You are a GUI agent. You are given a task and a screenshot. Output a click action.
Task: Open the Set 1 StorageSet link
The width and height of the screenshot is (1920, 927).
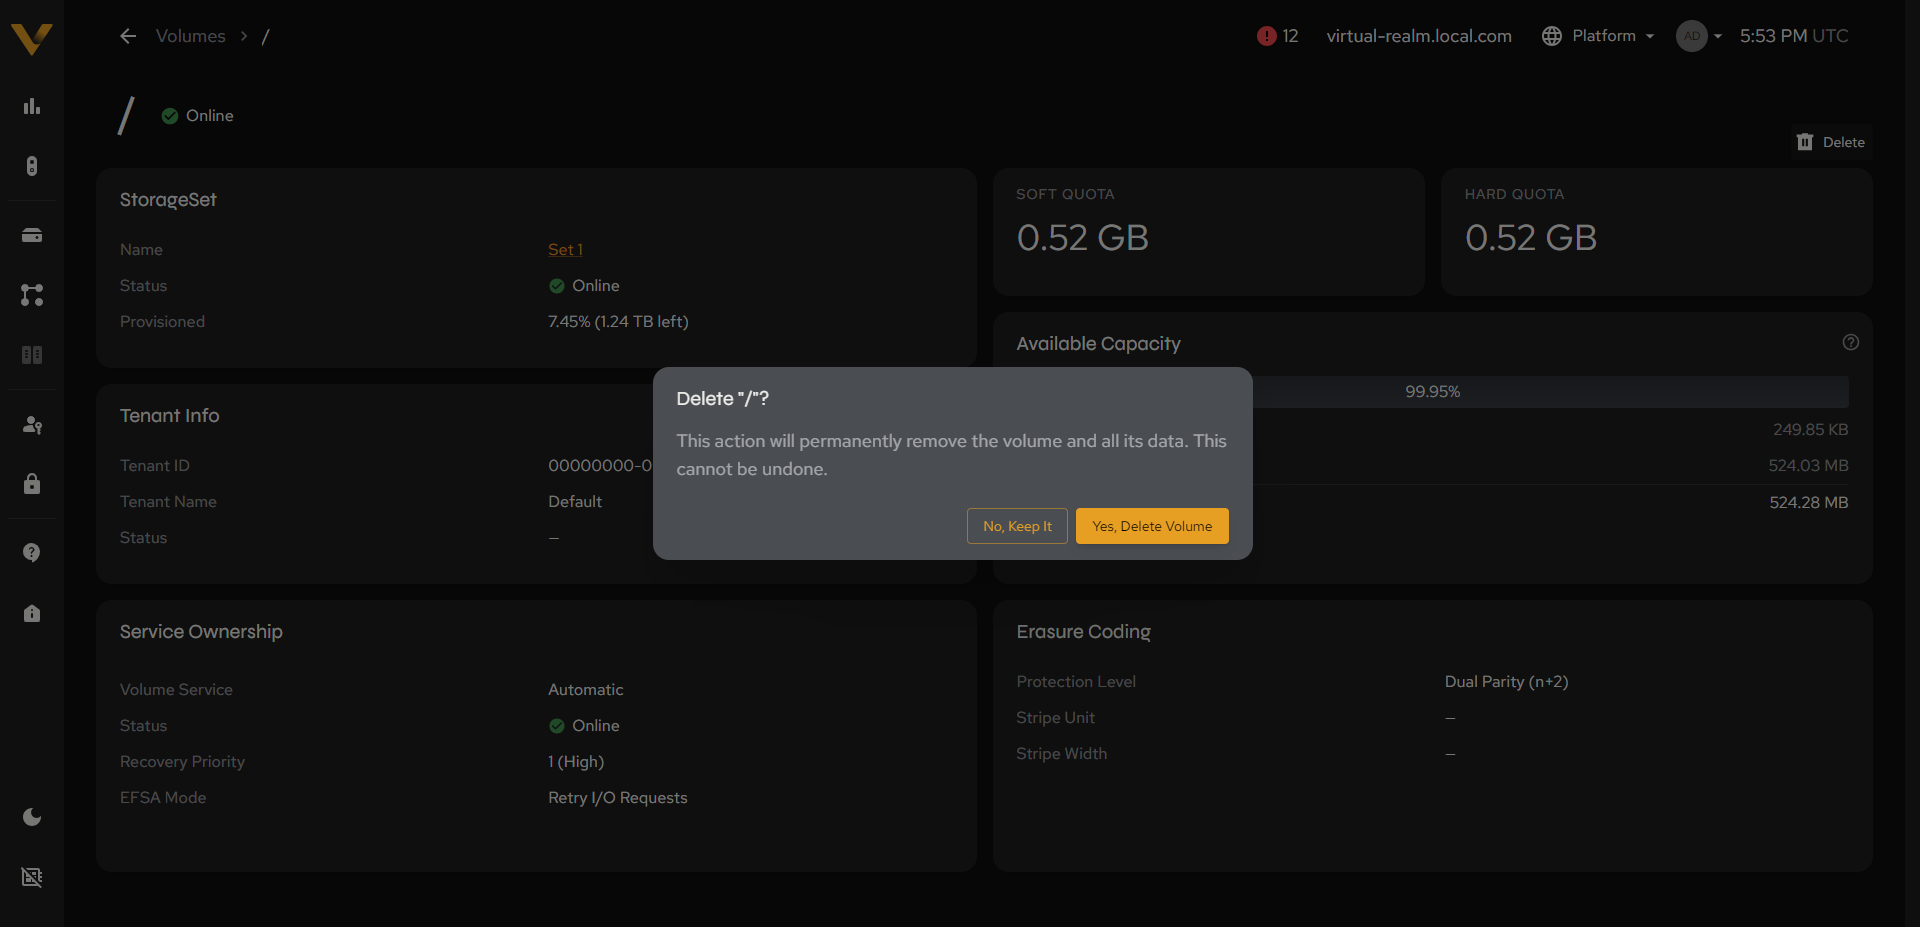pyautogui.click(x=565, y=250)
